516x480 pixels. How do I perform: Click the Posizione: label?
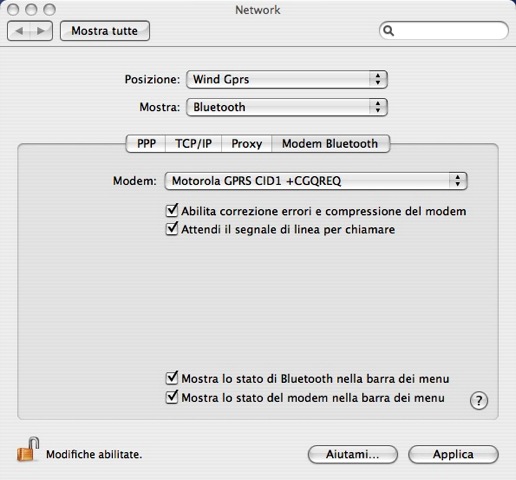click(152, 79)
